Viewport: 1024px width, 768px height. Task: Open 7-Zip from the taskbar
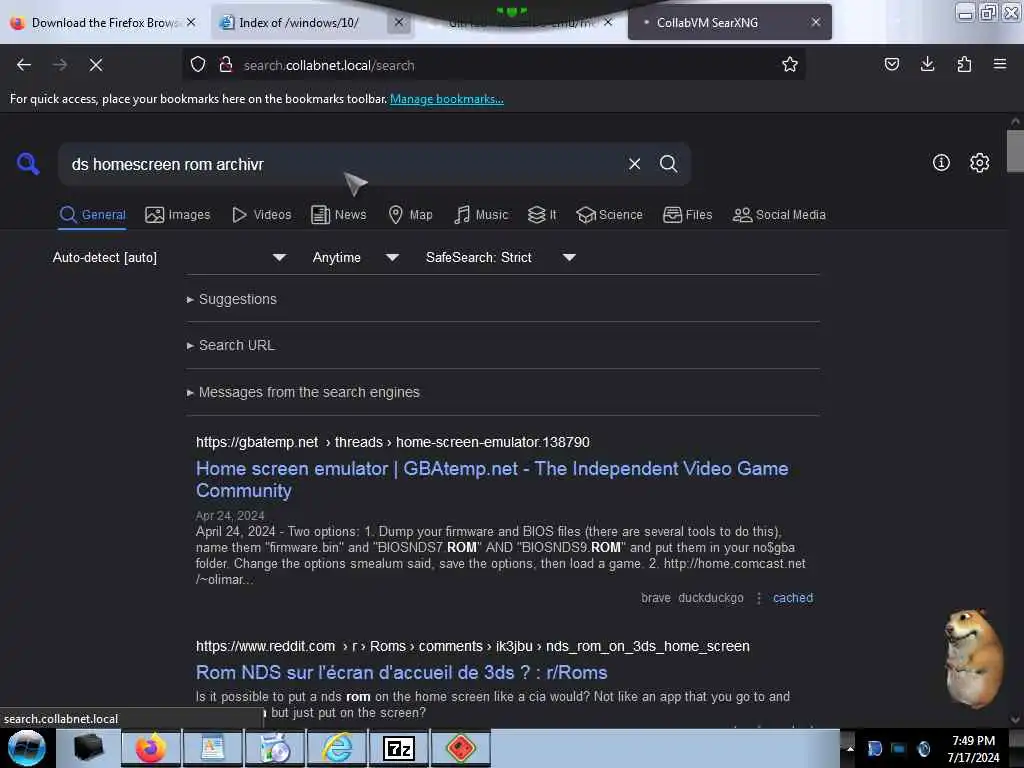tap(399, 748)
